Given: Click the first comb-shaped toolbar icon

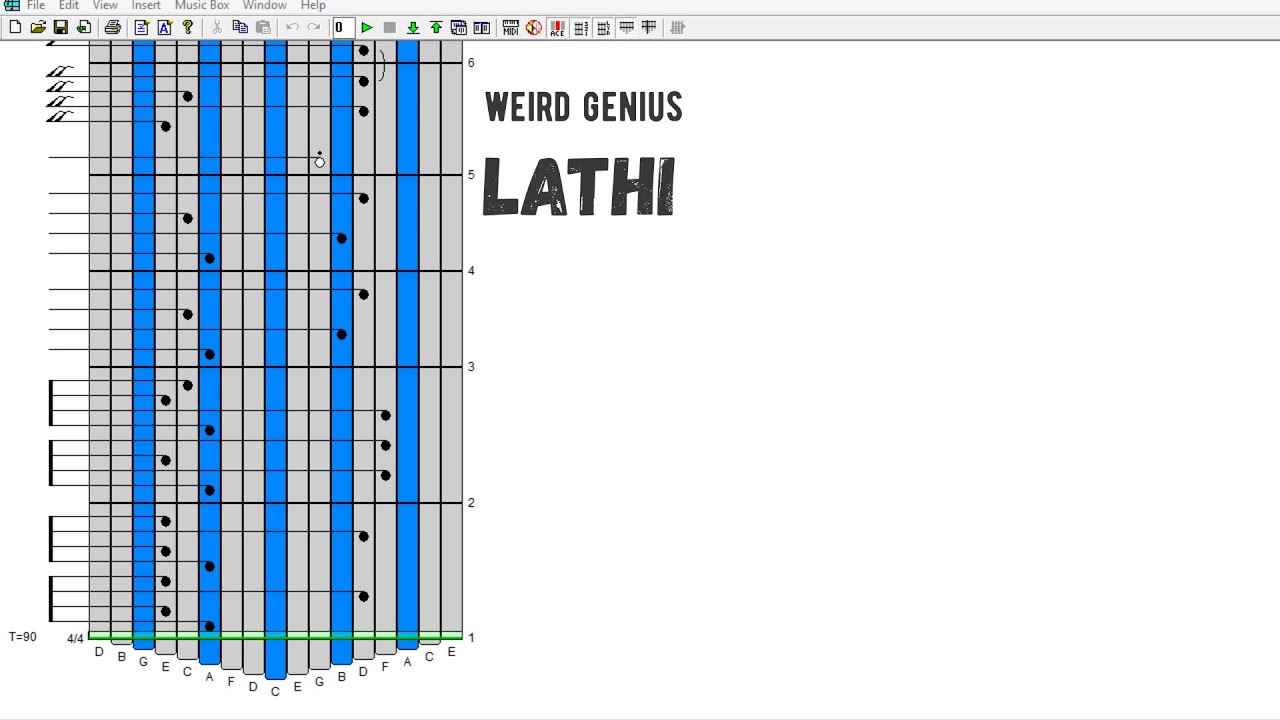Looking at the screenshot, I should pyautogui.click(x=627, y=28).
